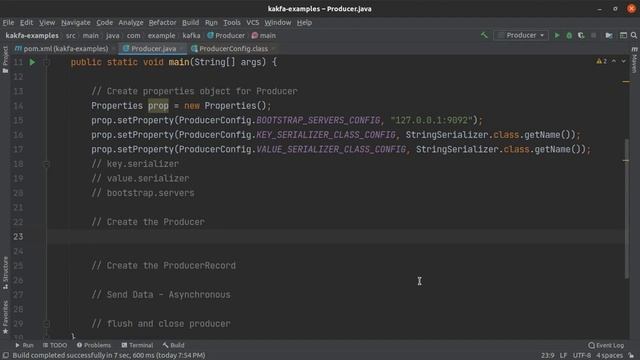Run Producer with the green play button
Image resolution: width=640 pixels, height=360 pixels.
pyautogui.click(x=557, y=36)
